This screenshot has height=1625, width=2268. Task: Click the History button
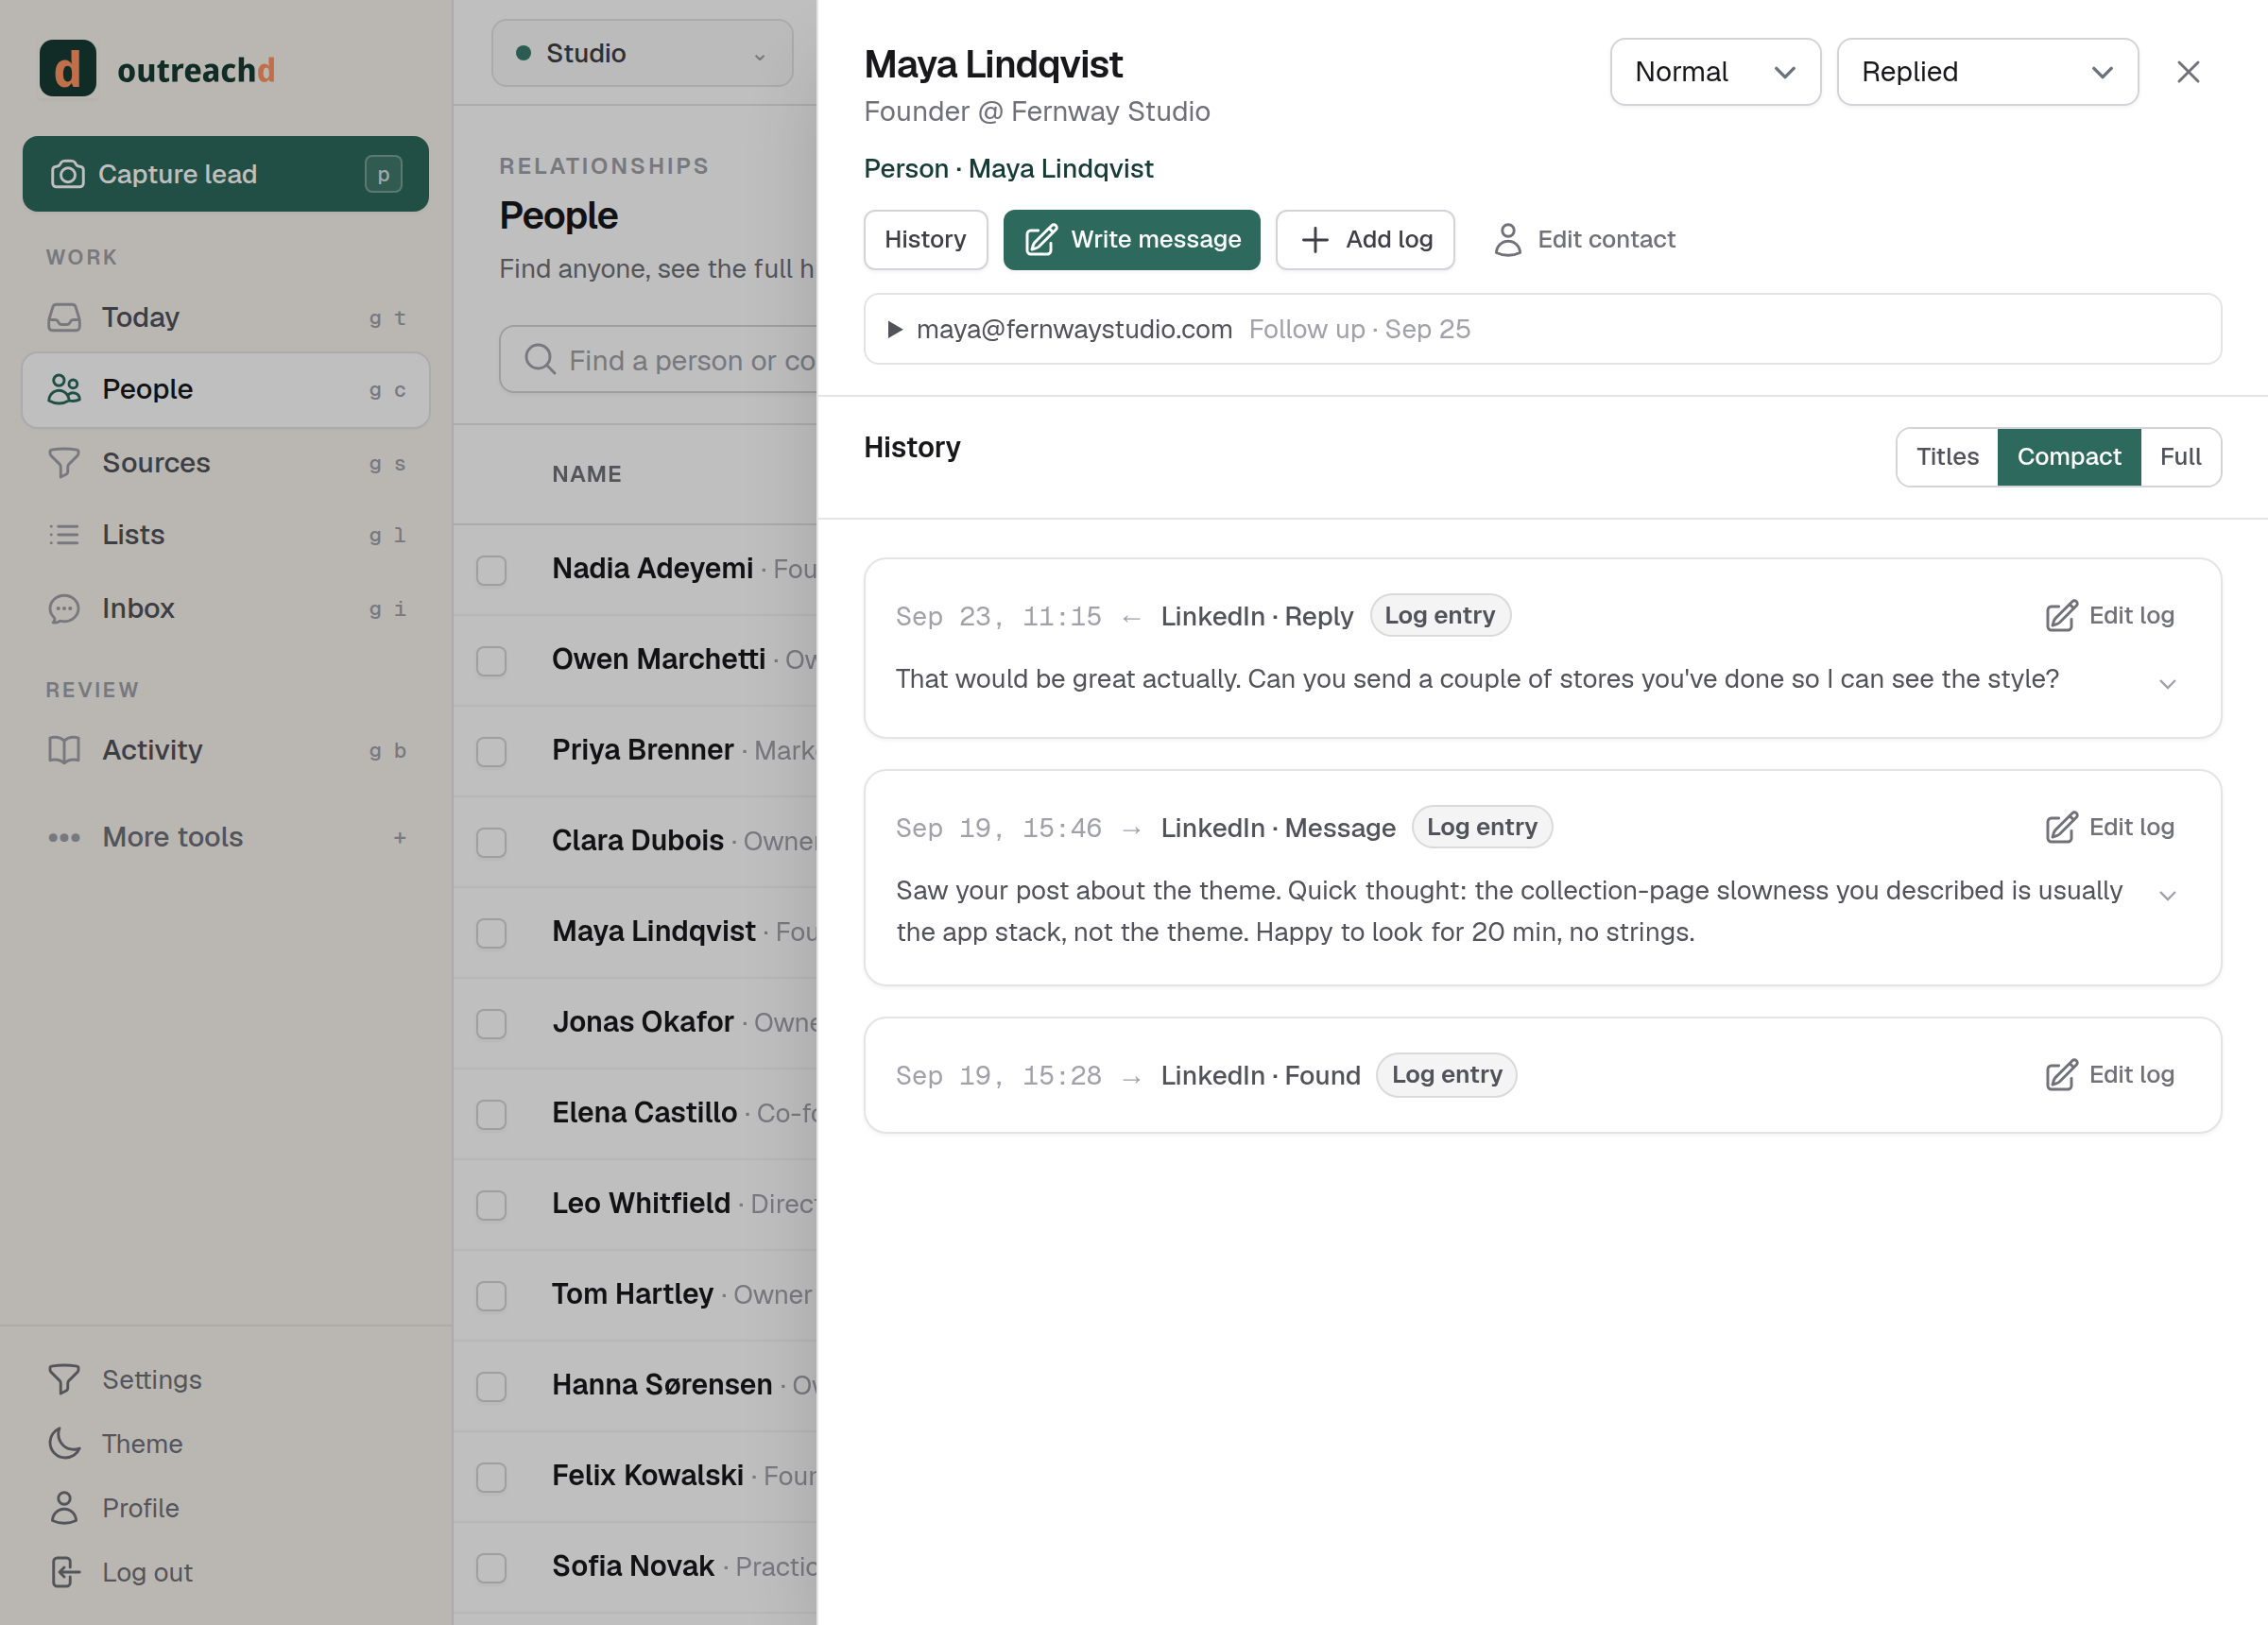pos(925,240)
